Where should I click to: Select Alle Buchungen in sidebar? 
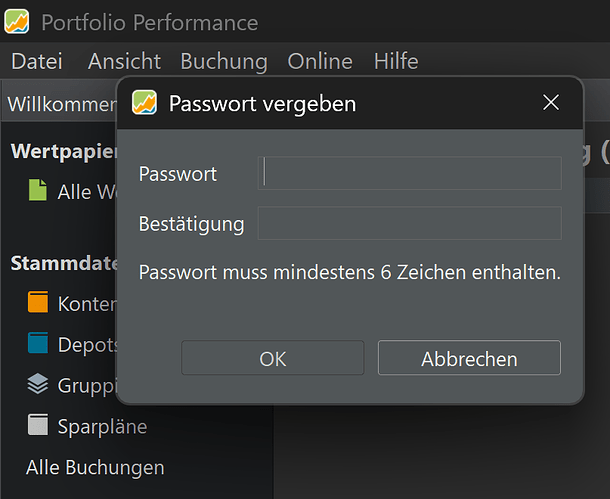click(95, 467)
